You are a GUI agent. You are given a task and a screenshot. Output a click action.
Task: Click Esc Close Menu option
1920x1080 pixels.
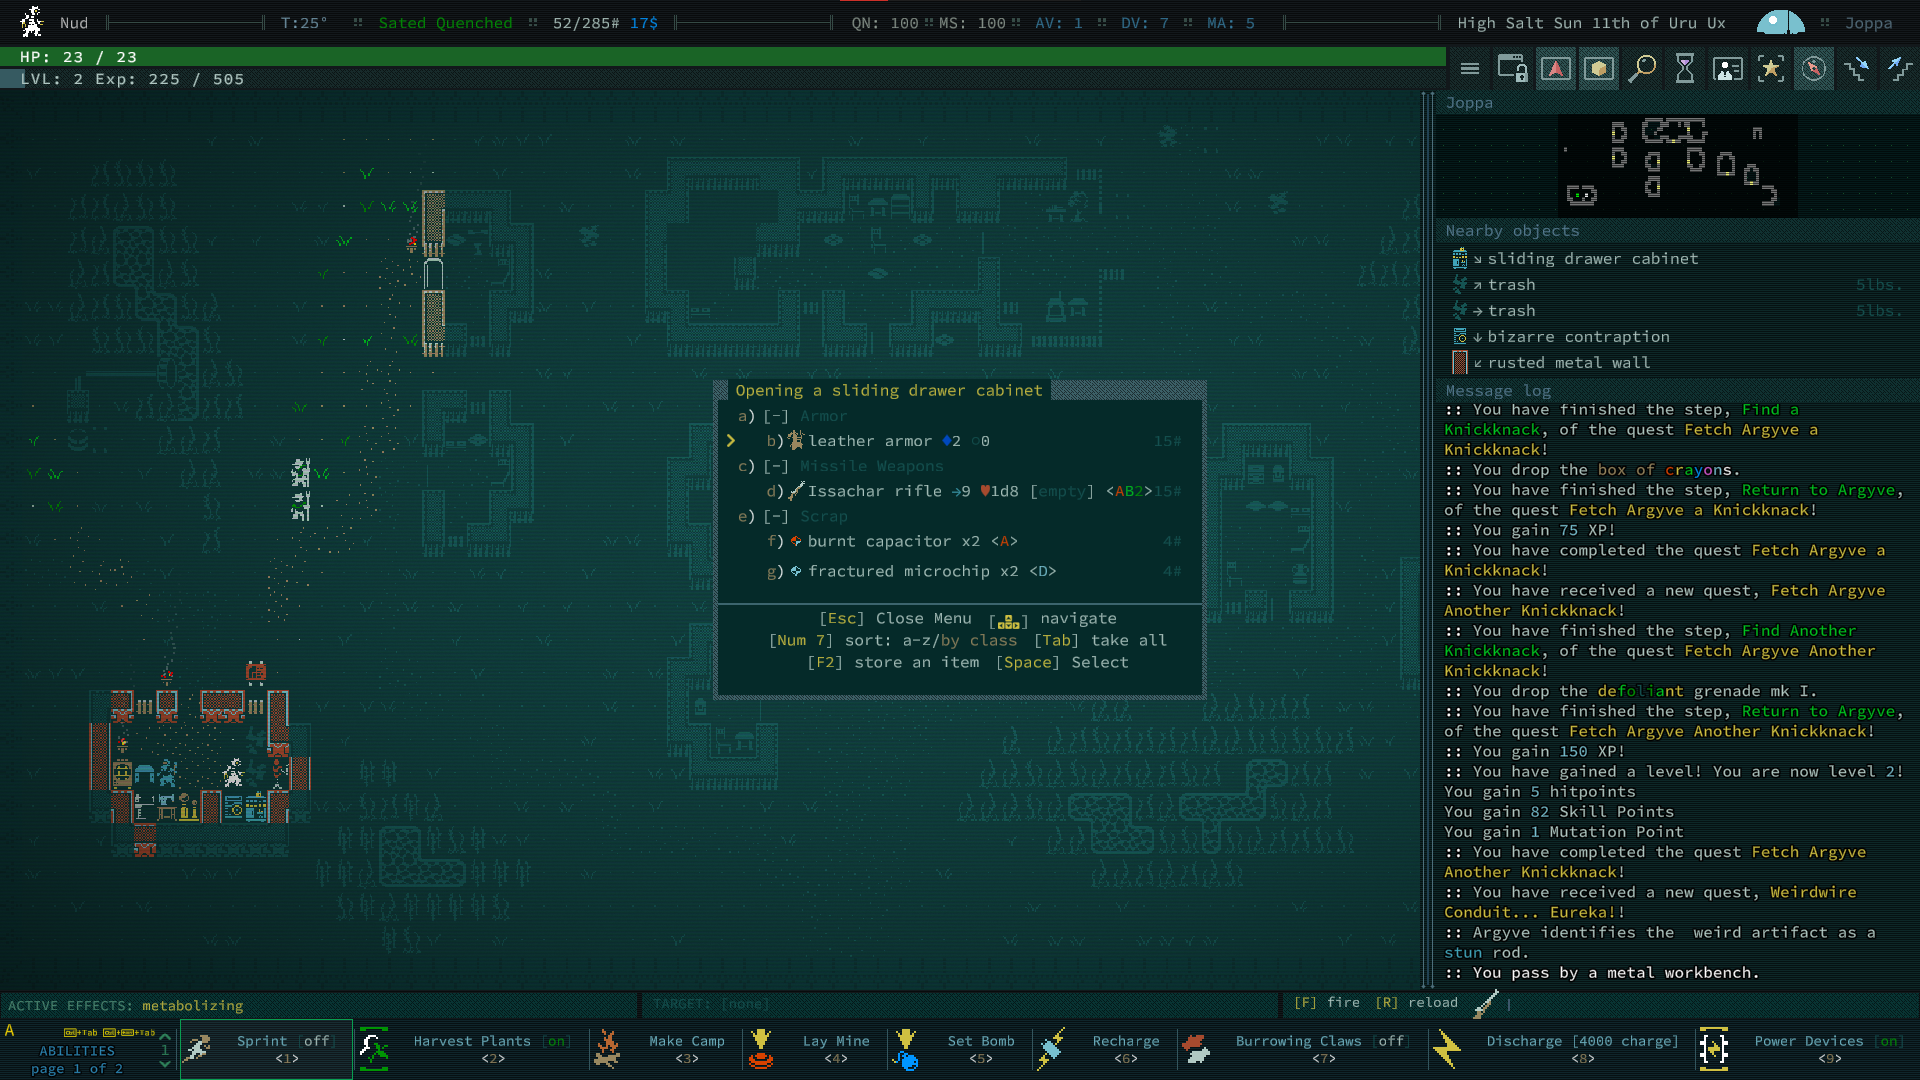[x=895, y=618]
